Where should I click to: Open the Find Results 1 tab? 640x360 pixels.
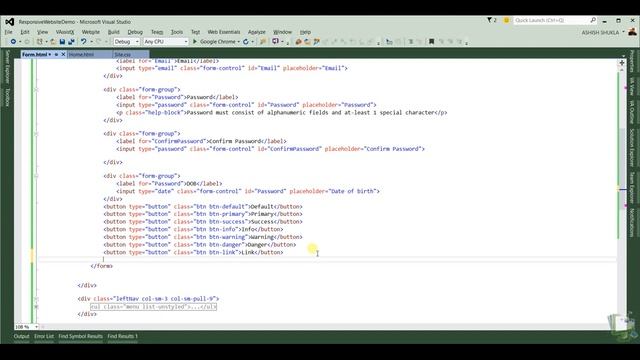122,336
